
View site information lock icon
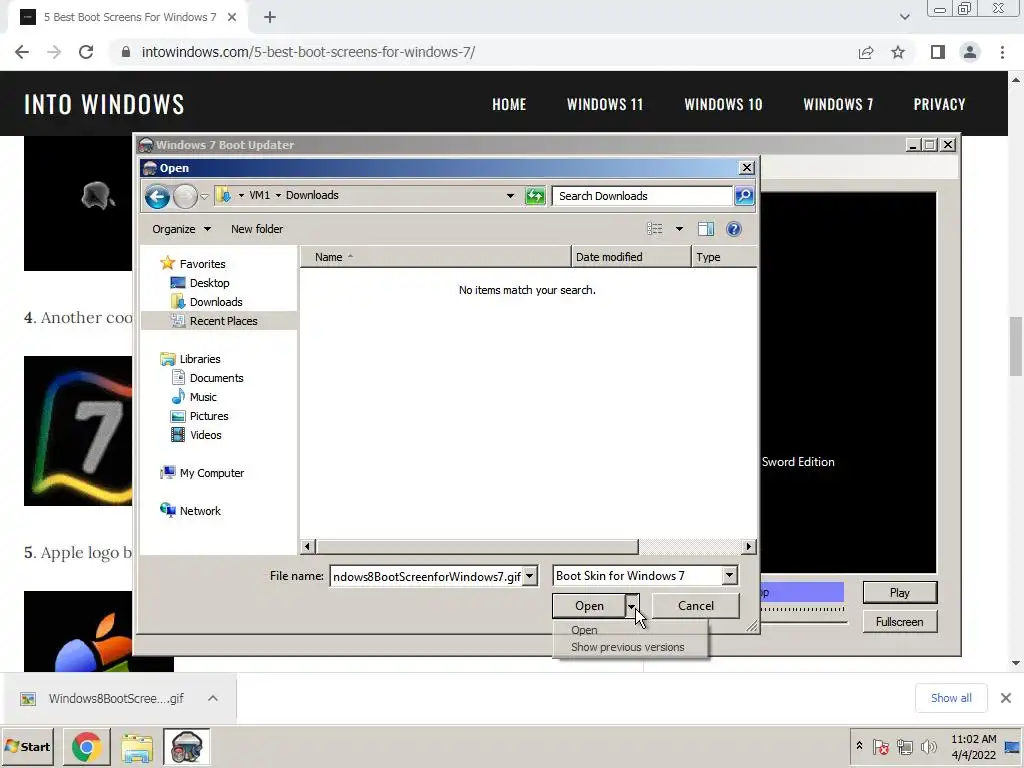[x=126, y=52]
